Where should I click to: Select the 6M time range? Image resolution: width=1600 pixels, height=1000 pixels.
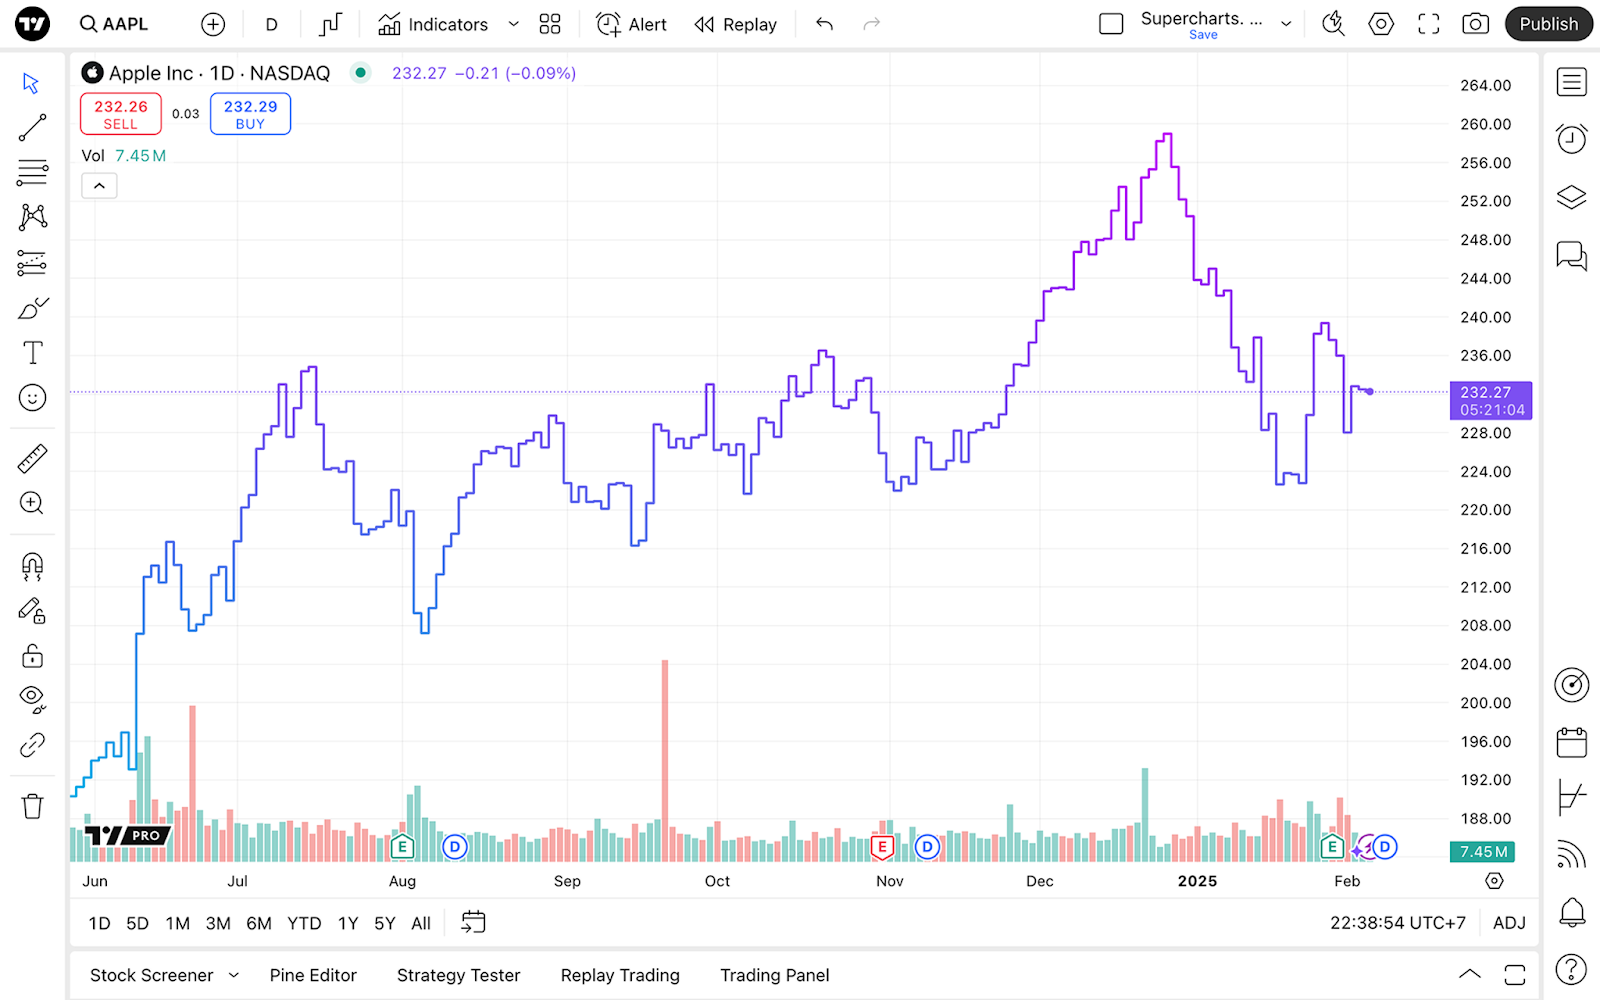pyautogui.click(x=259, y=923)
